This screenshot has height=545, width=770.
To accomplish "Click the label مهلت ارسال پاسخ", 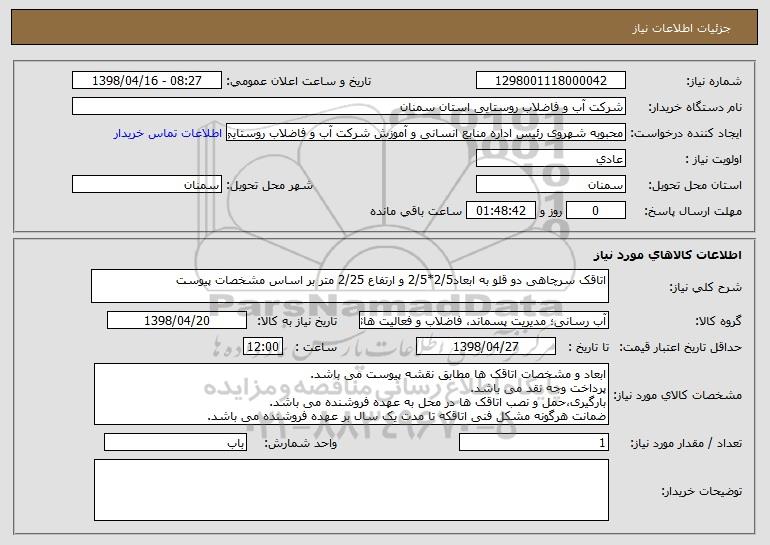I will click(693, 212).
